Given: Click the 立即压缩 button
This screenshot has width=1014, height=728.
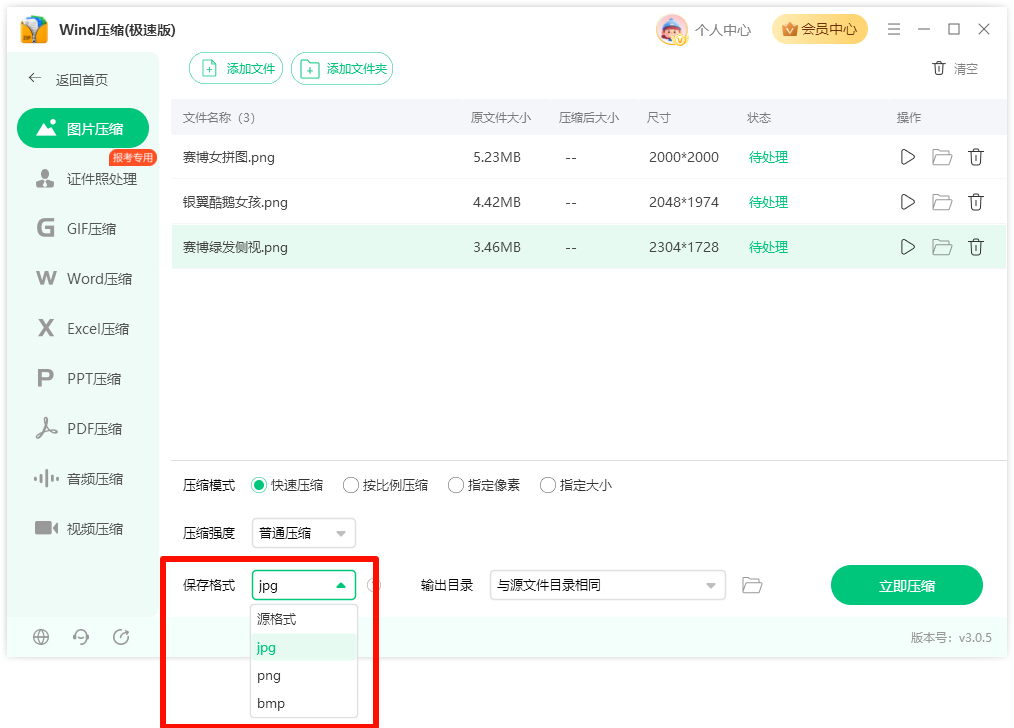Looking at the screenshot, I should coord(907,585).
